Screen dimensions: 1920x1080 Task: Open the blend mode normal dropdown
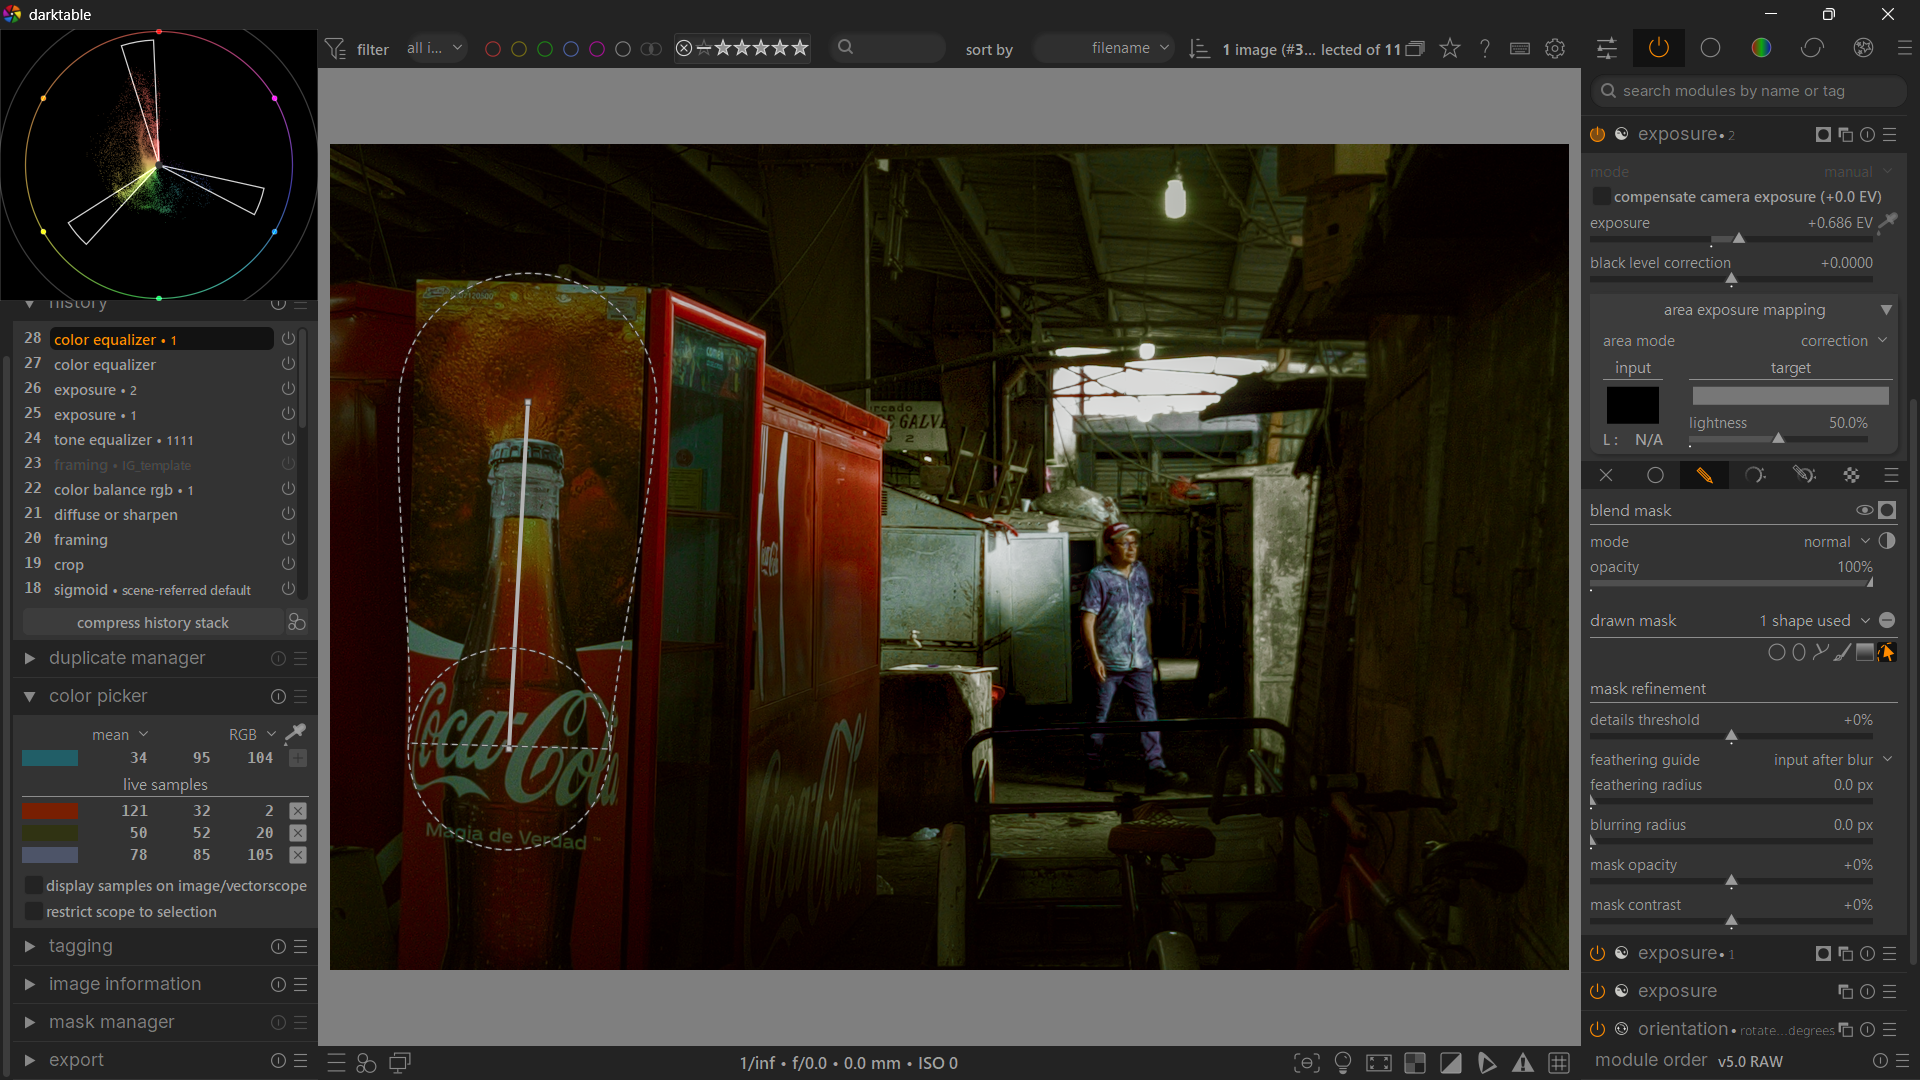click(1836, 542)
